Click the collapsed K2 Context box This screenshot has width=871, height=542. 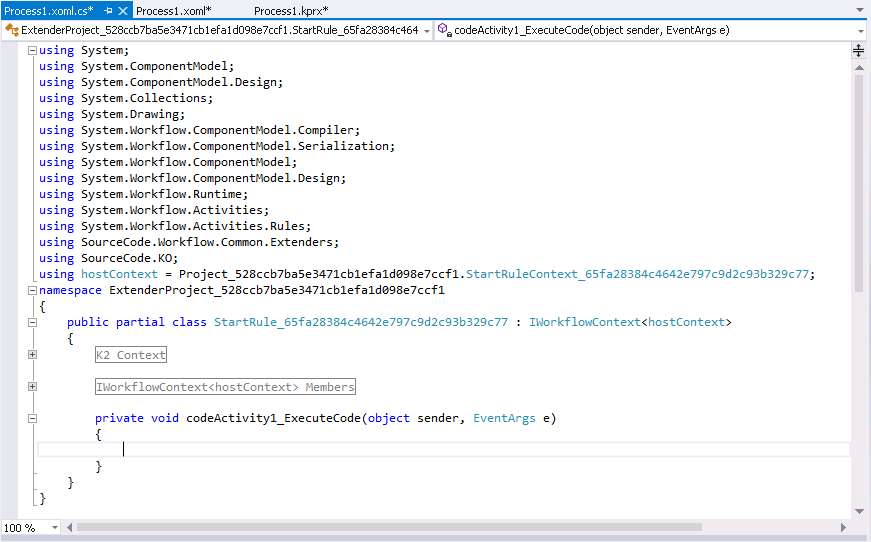(x=131, y=355)
